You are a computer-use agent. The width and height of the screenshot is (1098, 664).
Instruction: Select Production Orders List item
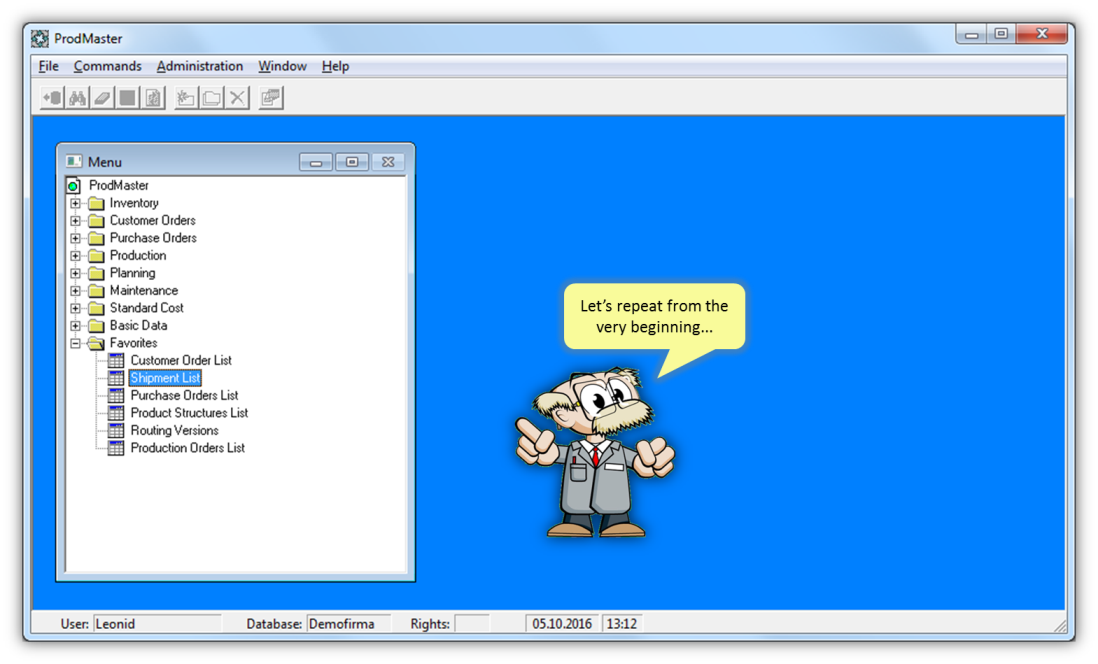(188, 448)
